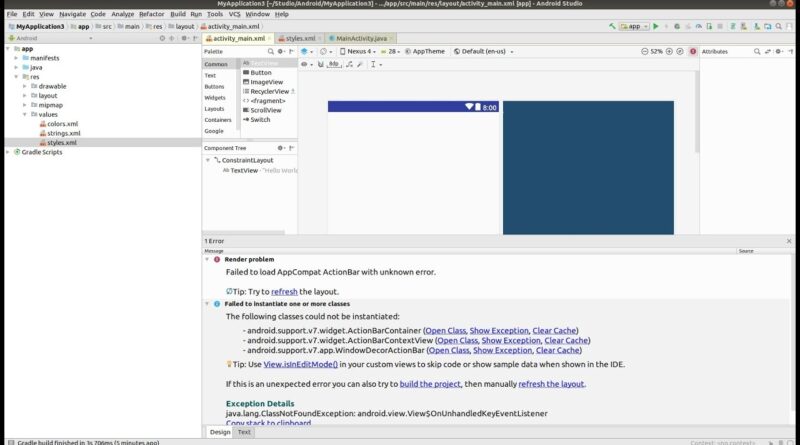Open design surface layers dropdown
Screen dimensions: 800x445
(307, 52)
